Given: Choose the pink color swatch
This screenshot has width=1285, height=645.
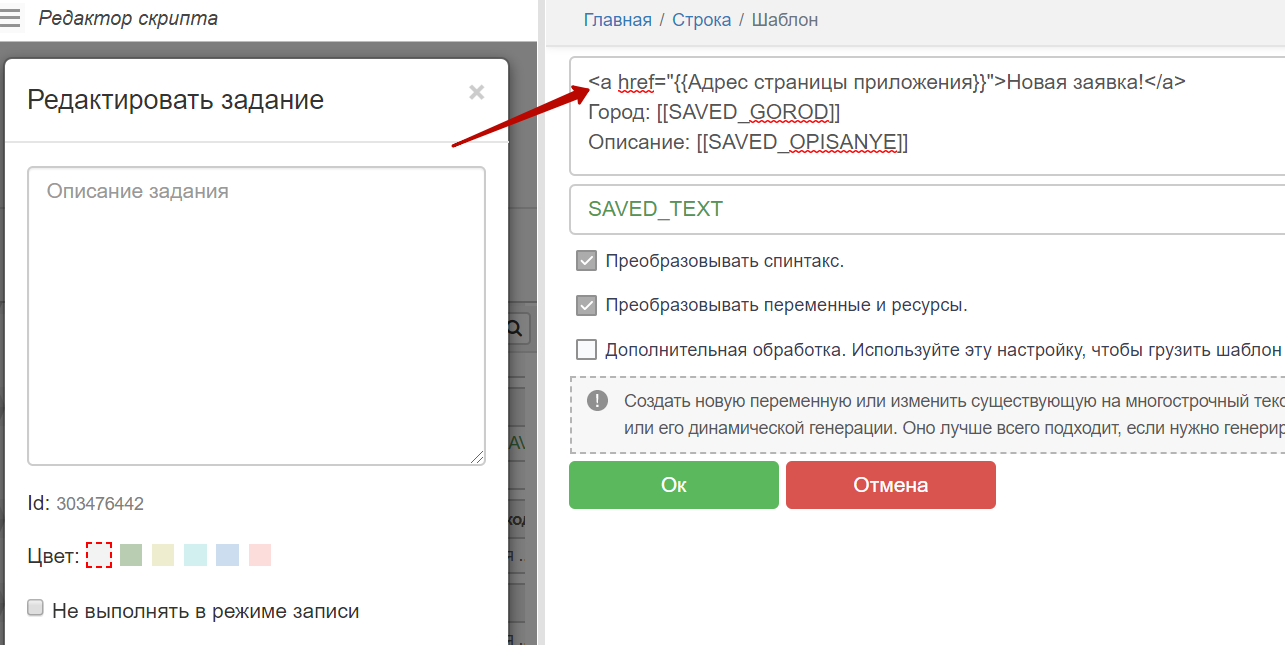Looking at the screenshot, I should (x=259, y=554).
